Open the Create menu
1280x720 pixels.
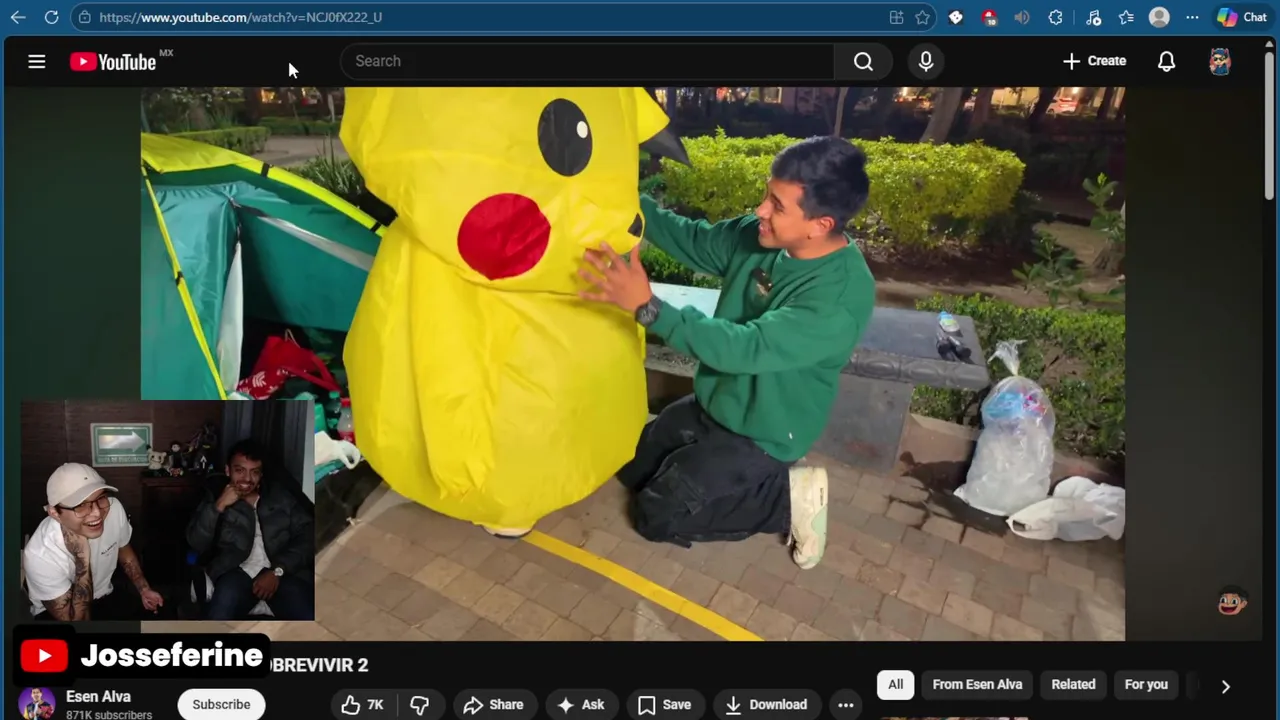click(x=1094, y=61)
